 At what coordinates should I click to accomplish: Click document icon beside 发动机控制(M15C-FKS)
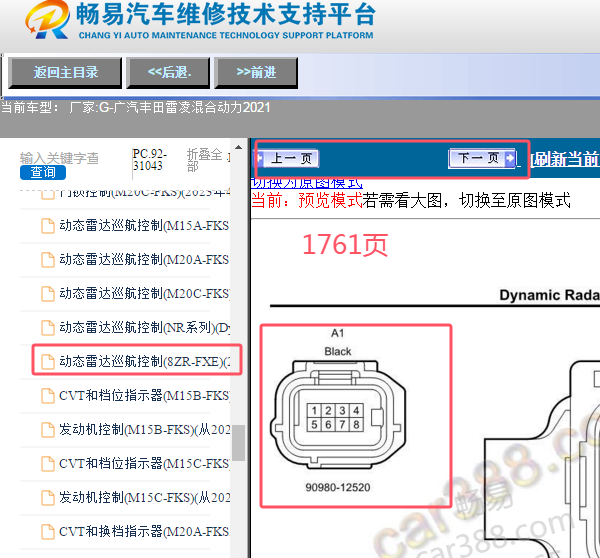click(x=48, y=498)
